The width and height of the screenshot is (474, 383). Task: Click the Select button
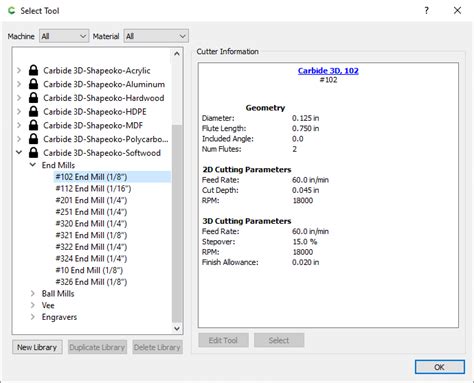pyautogui.click(x=279, y=340)
